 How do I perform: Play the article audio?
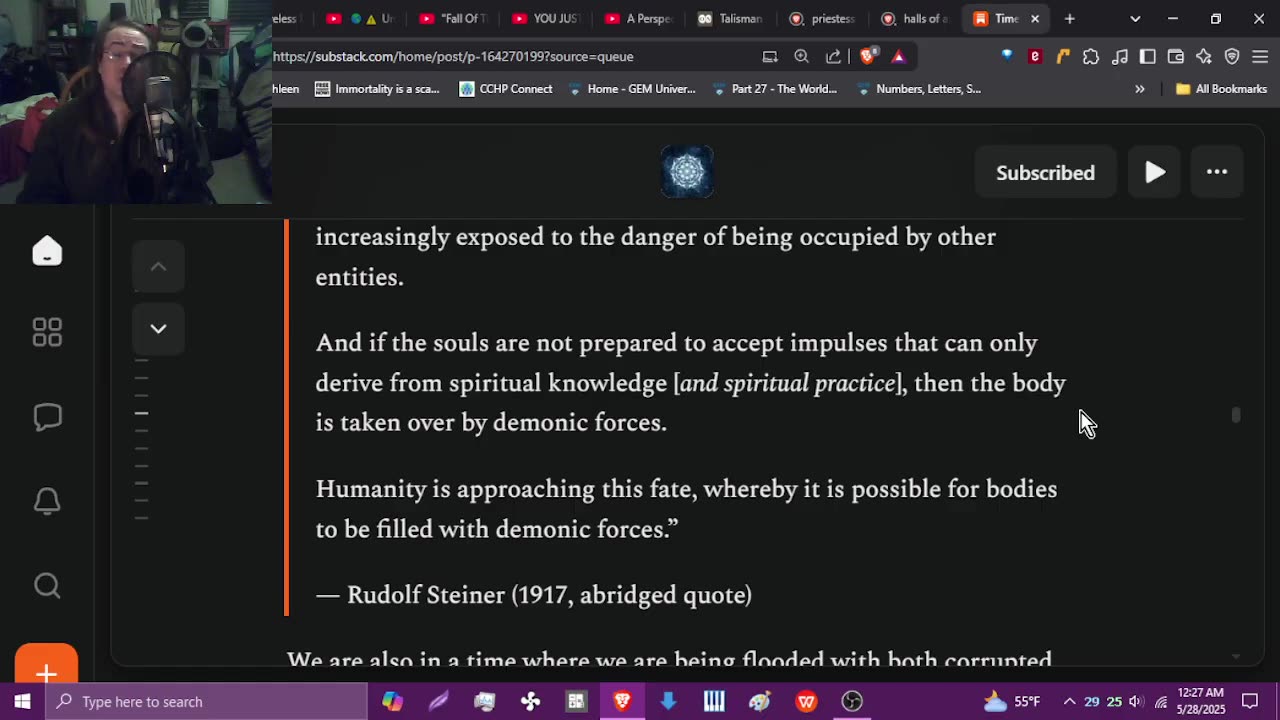click(1155, 172)
